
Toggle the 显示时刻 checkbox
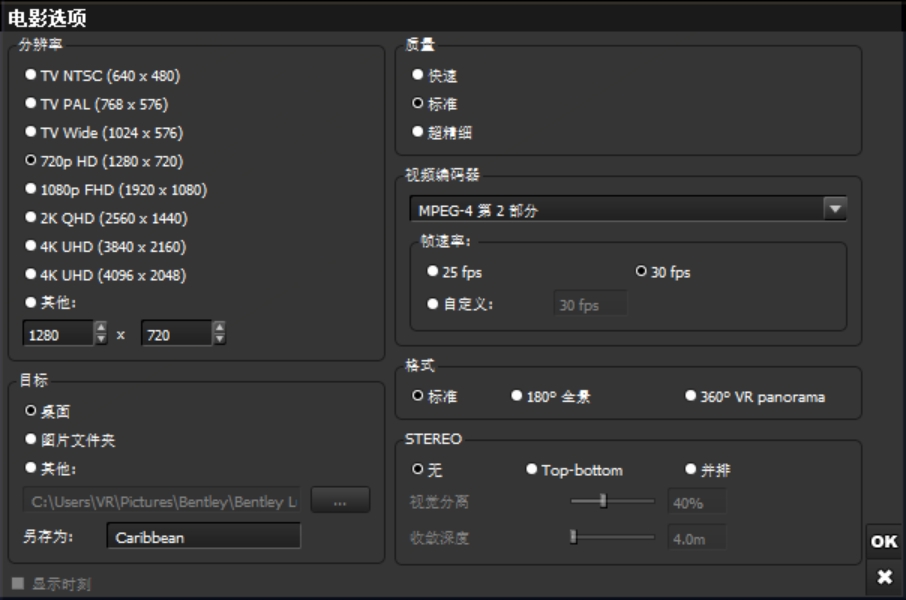point(18,583)
